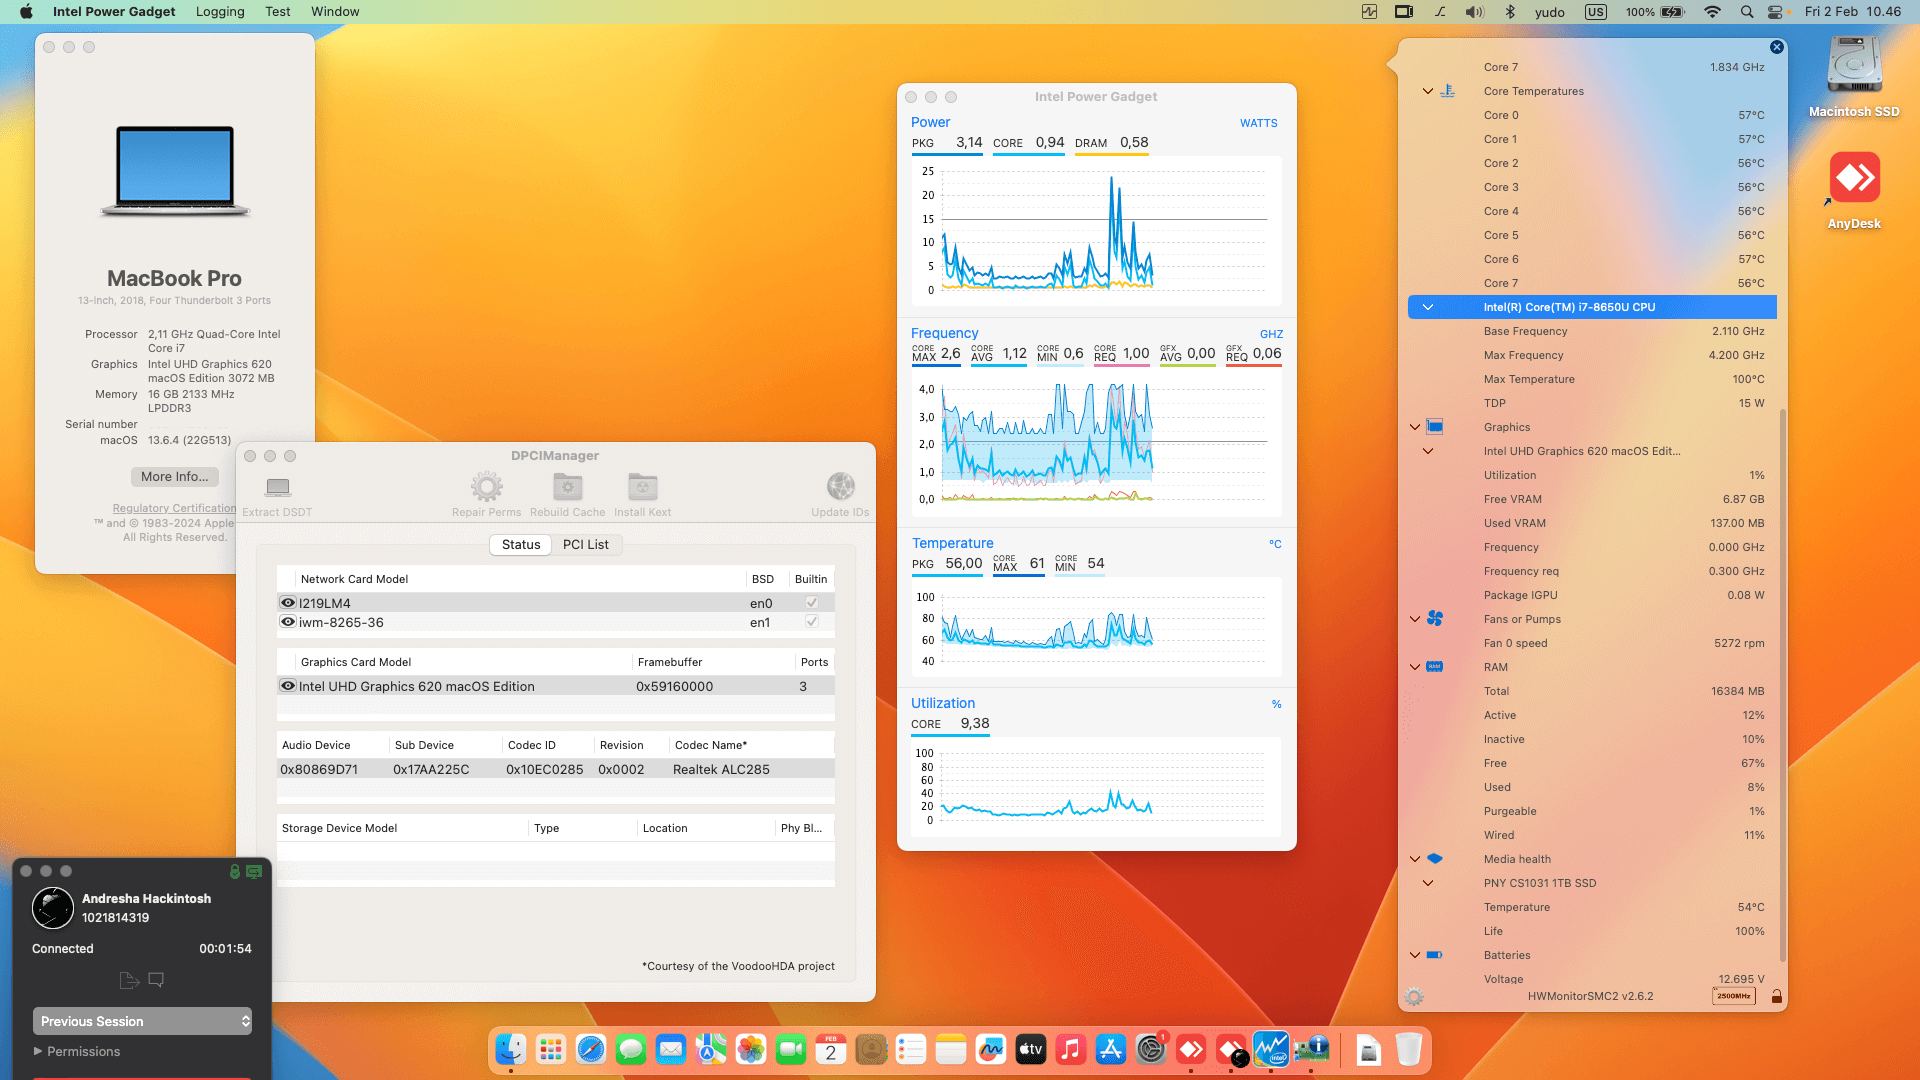Click AnyDesk file transfer icon
Screen dimensions: 1920x1080
(x=129, y=980)
